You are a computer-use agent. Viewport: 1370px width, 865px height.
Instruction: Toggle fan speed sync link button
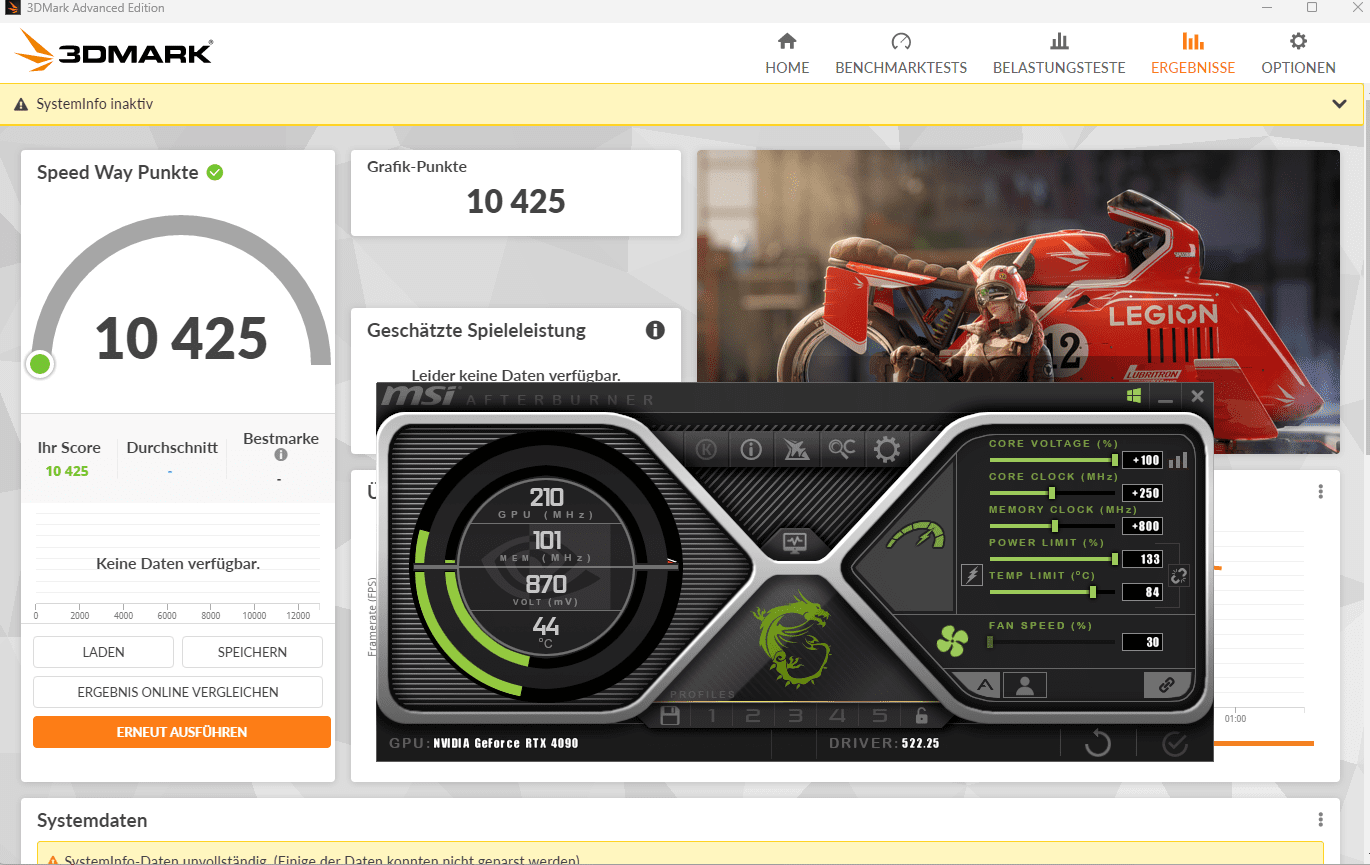[1166, 685]
